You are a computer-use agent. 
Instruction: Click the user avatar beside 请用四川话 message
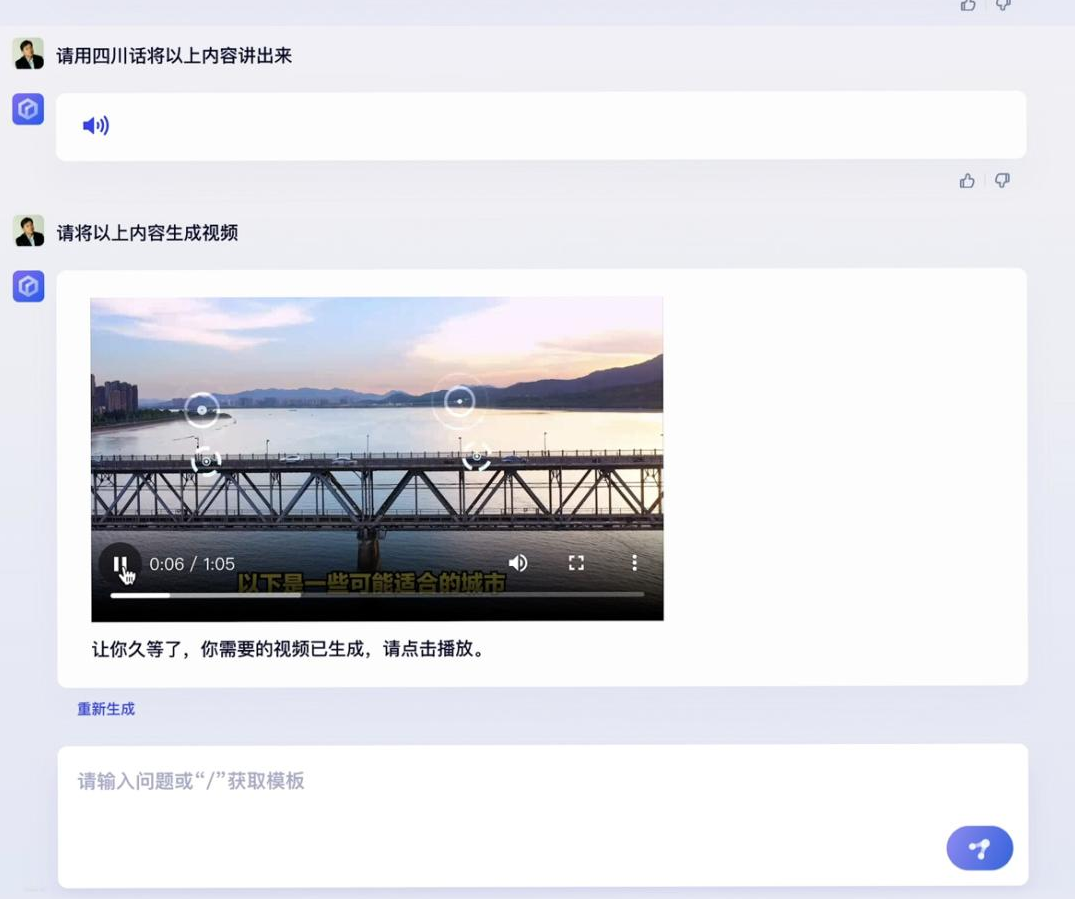[x=28, y=54]
